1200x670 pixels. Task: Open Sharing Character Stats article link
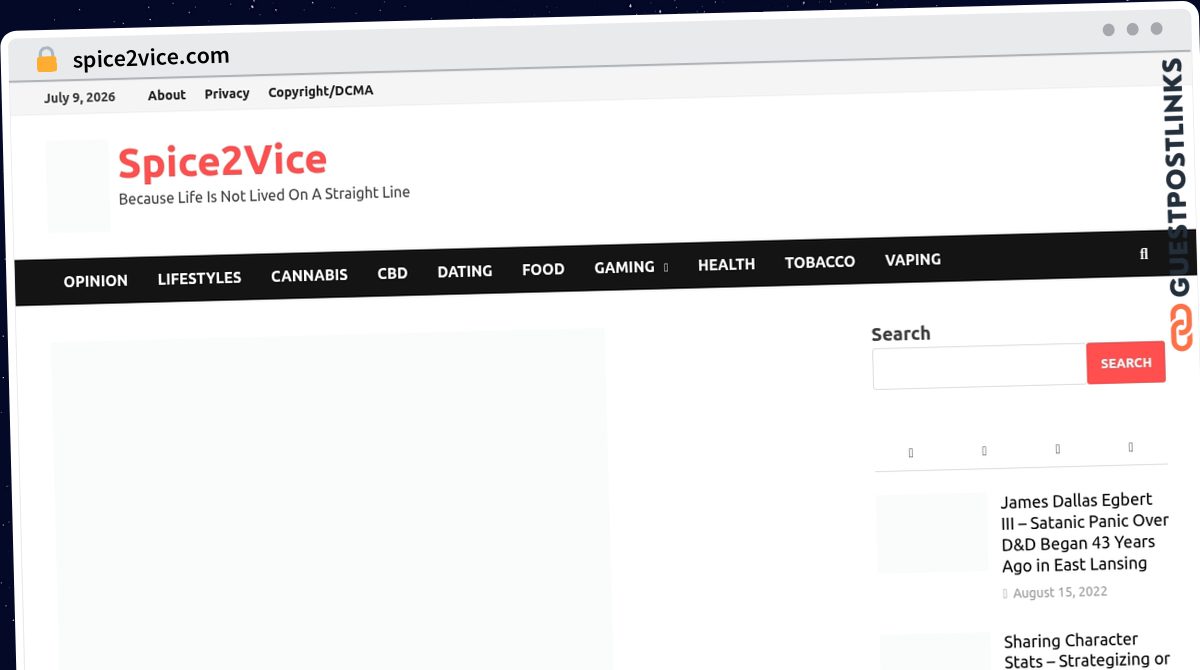point(1087,650)
